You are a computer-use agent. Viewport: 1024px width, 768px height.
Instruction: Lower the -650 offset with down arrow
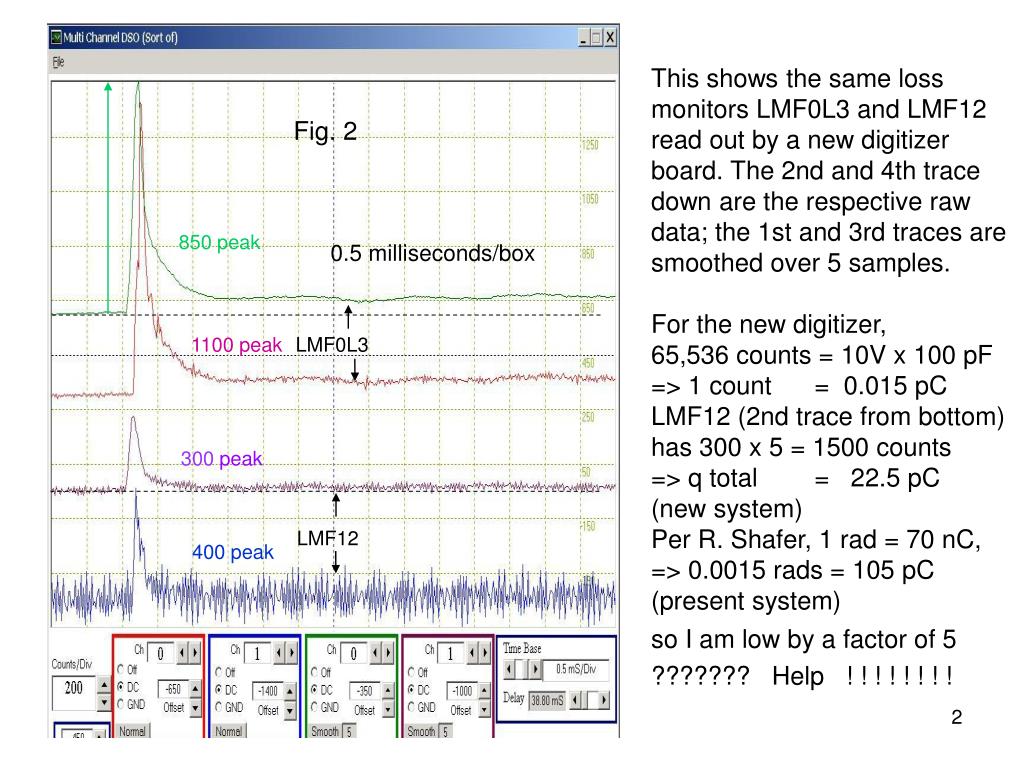(195, 709)
